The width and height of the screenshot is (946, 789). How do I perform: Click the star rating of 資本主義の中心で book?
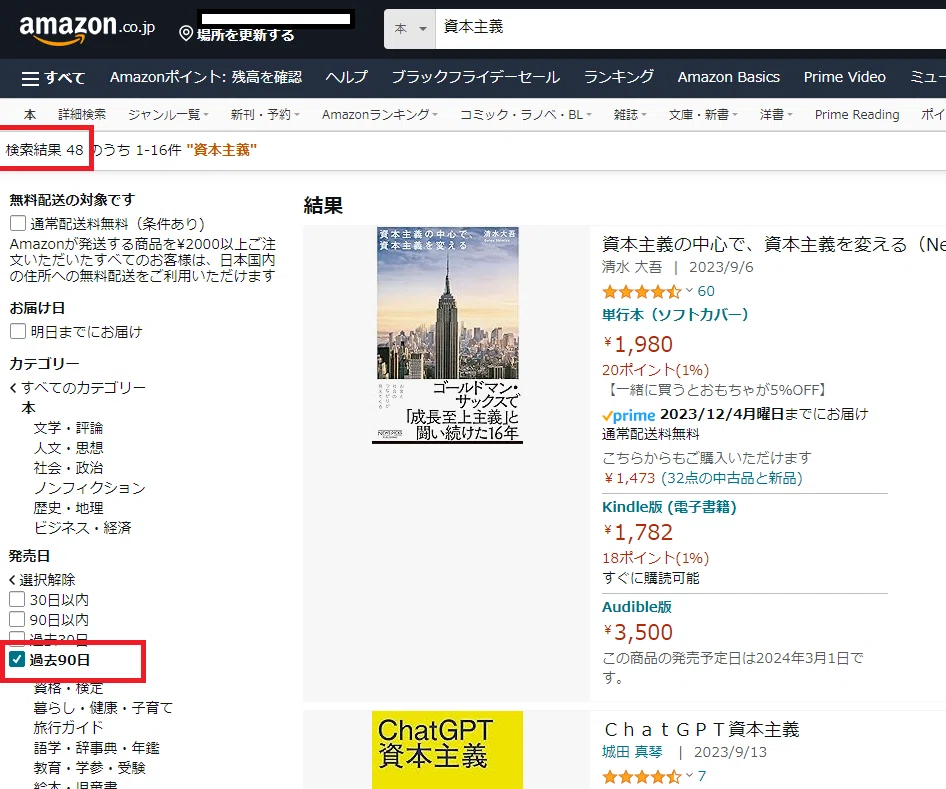click(x=642, y=292)
